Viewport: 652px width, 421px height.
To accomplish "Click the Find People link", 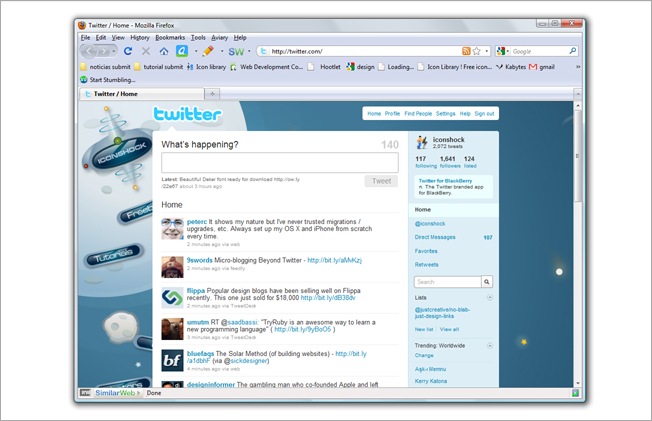I will click(418, 114).
